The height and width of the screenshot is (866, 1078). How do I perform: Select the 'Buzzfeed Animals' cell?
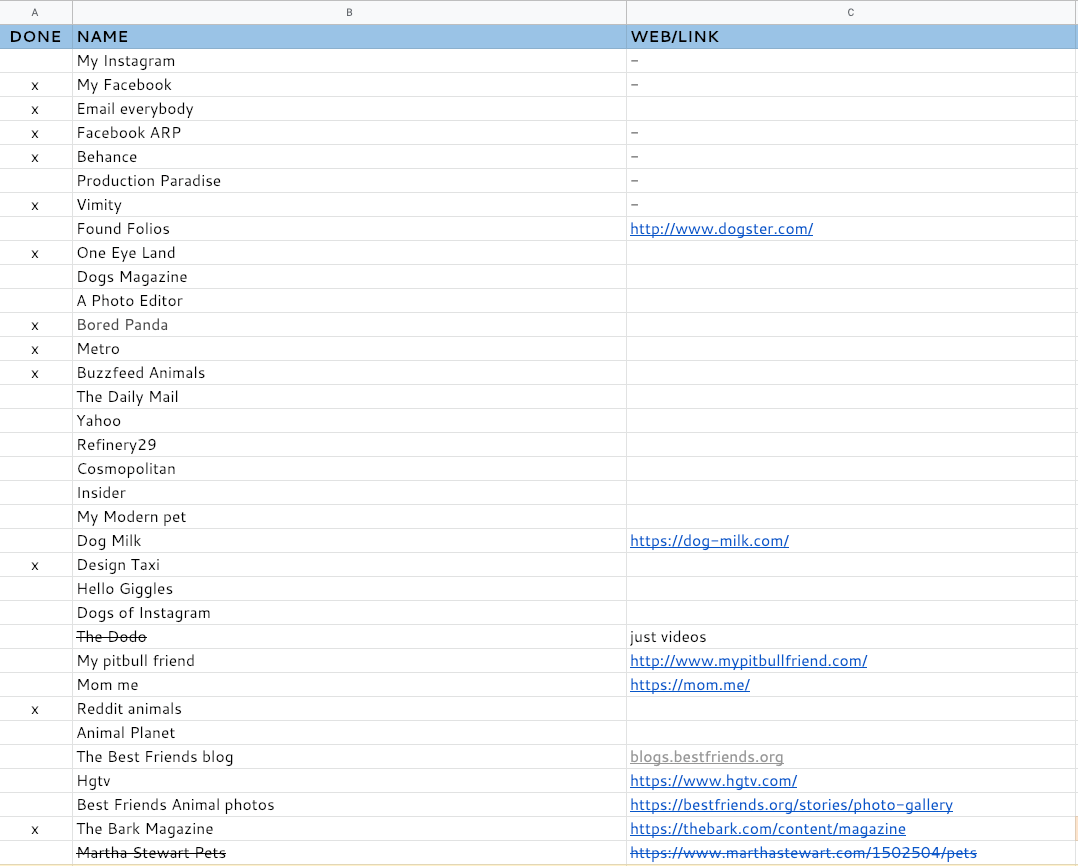pos(349,373)
